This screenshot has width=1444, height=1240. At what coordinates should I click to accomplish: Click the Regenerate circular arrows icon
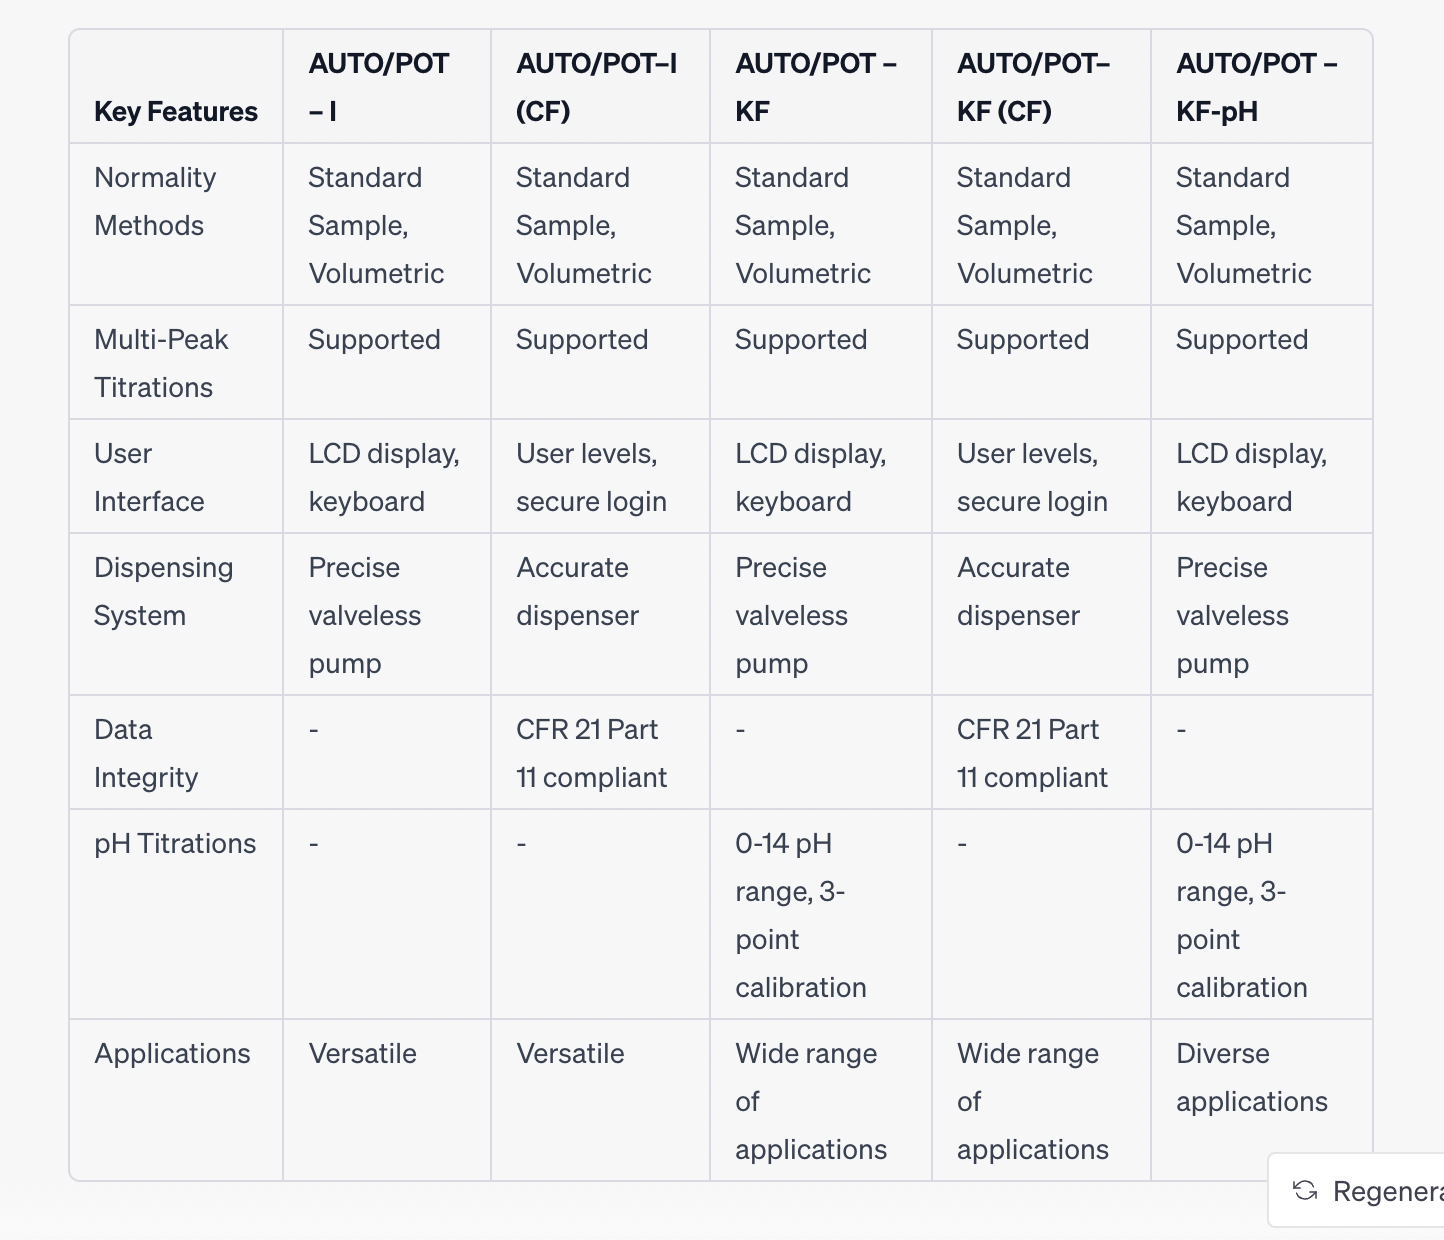click(x=1305, y=1190)
